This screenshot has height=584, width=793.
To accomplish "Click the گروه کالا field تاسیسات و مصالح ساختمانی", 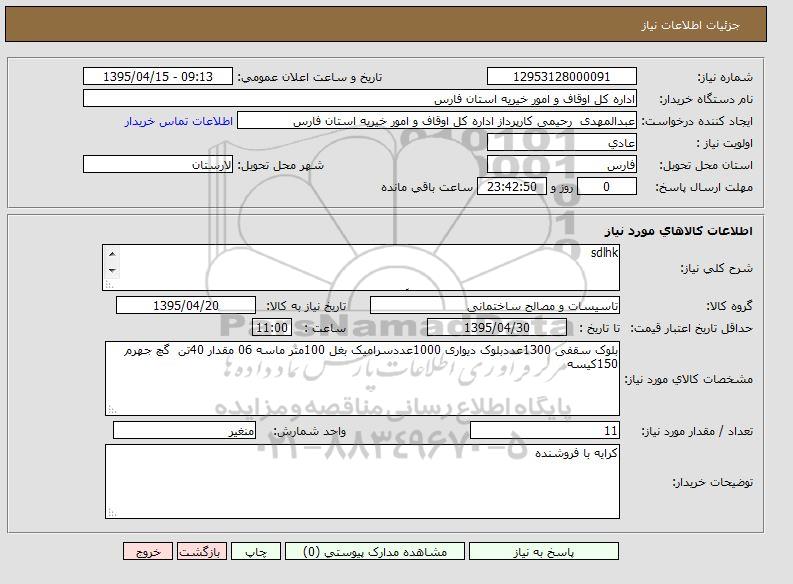I will pyautogui.click(x=495, y=305).
